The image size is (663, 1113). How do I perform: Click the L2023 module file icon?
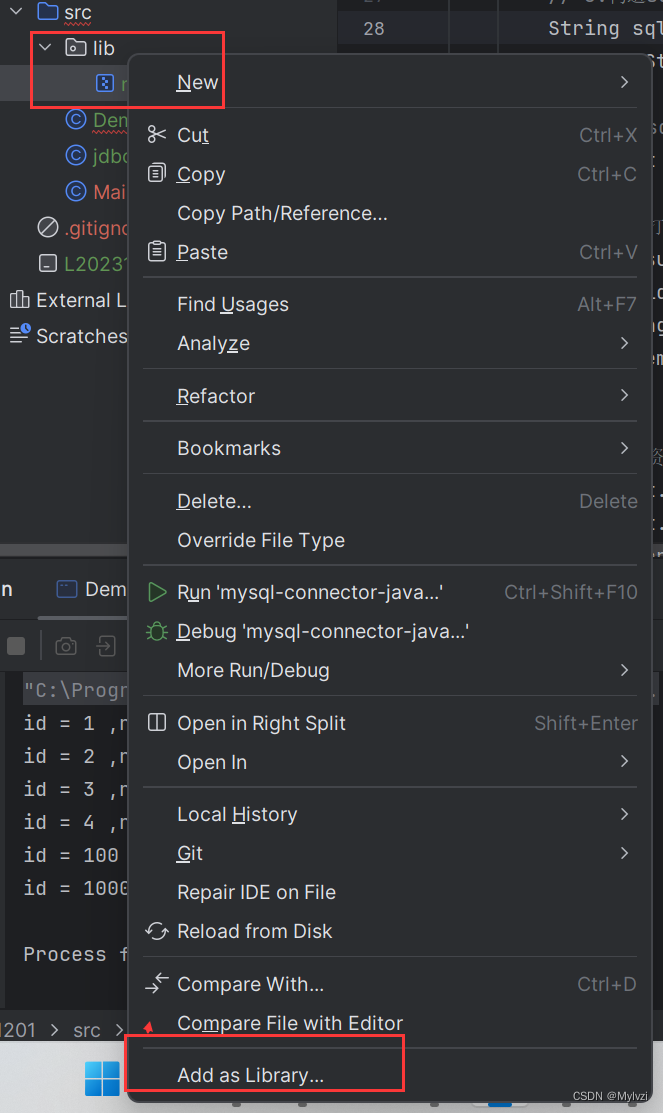click(x=48, y=263)
